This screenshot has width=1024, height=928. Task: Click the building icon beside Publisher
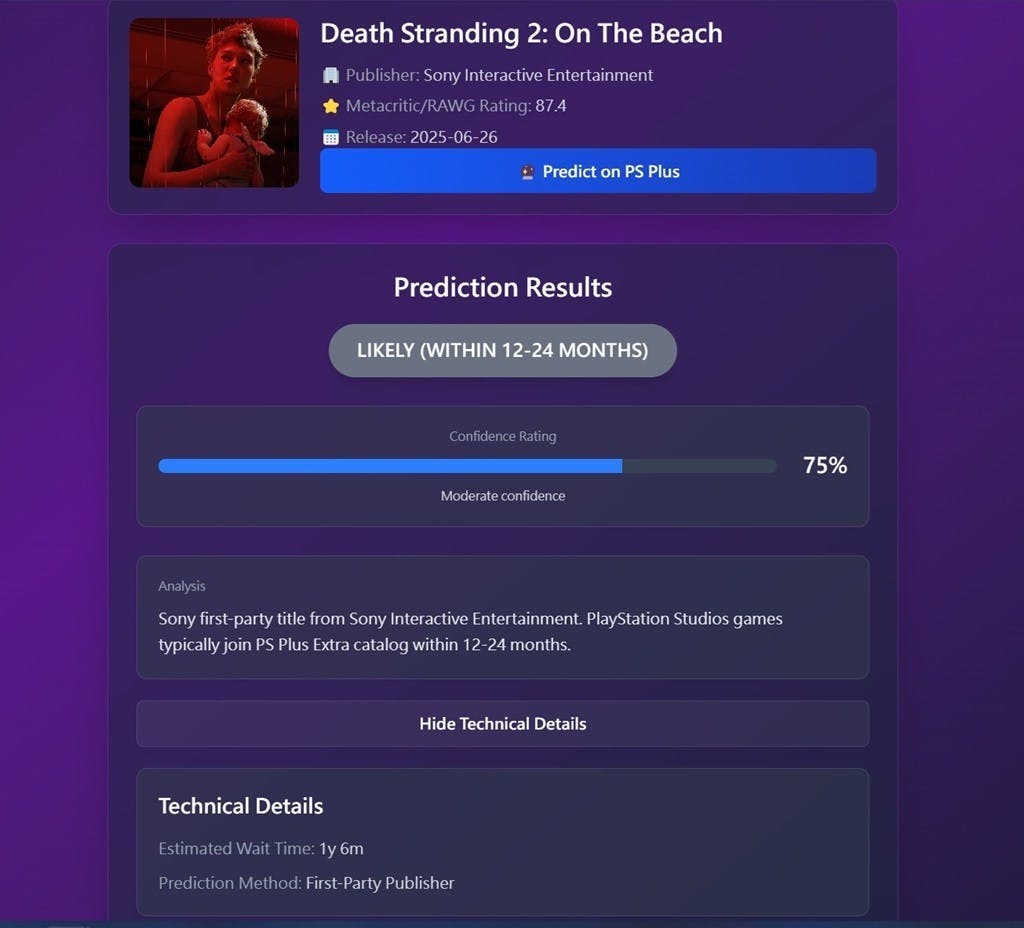click(331, 75)
